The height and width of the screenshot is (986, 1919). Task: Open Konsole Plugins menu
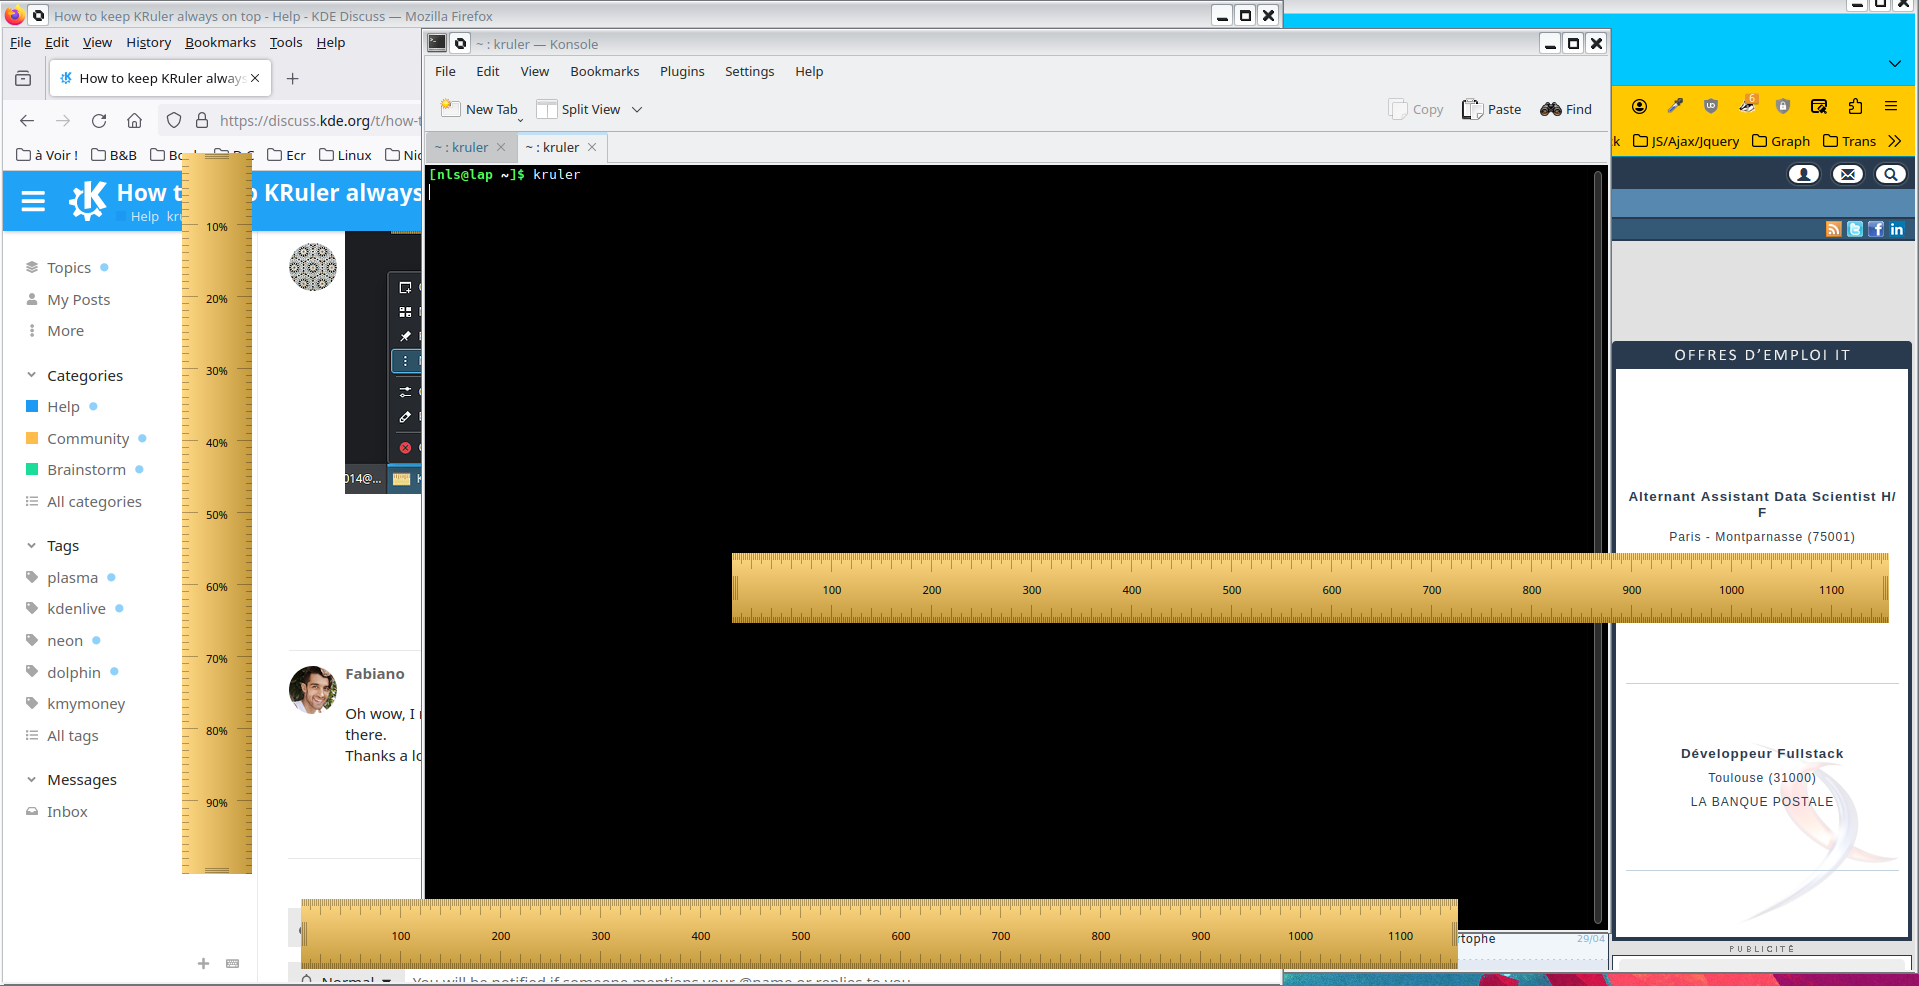pos(682,72)
